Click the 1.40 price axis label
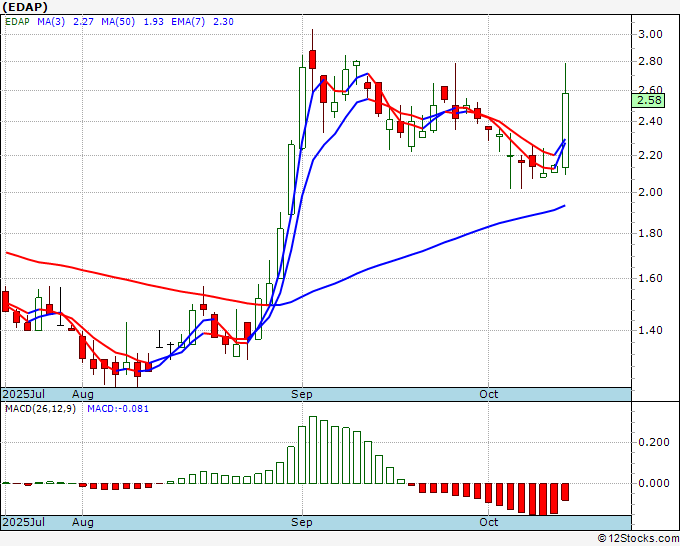This screenshot has width=680, height=546. pos(651,330)
